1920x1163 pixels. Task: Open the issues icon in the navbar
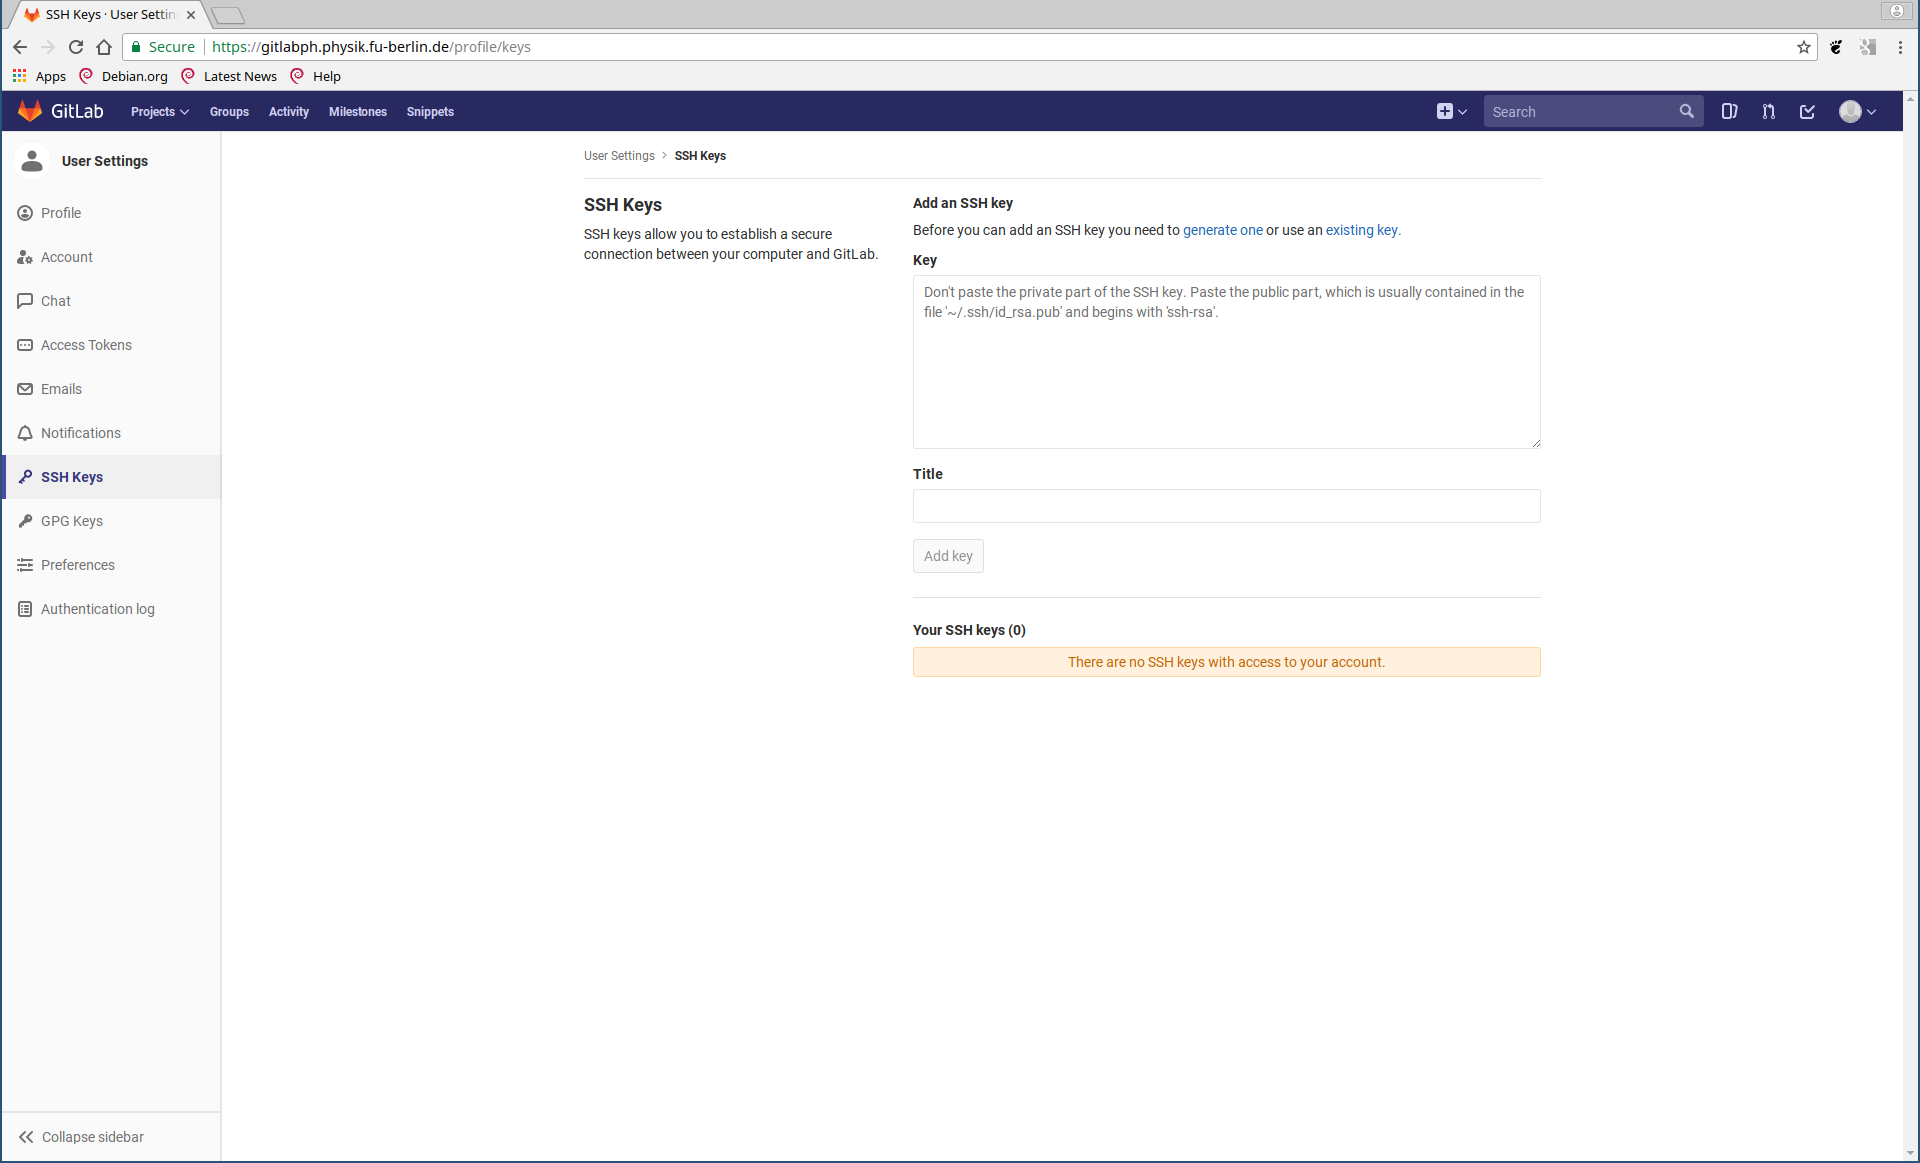click(1729, 111)
